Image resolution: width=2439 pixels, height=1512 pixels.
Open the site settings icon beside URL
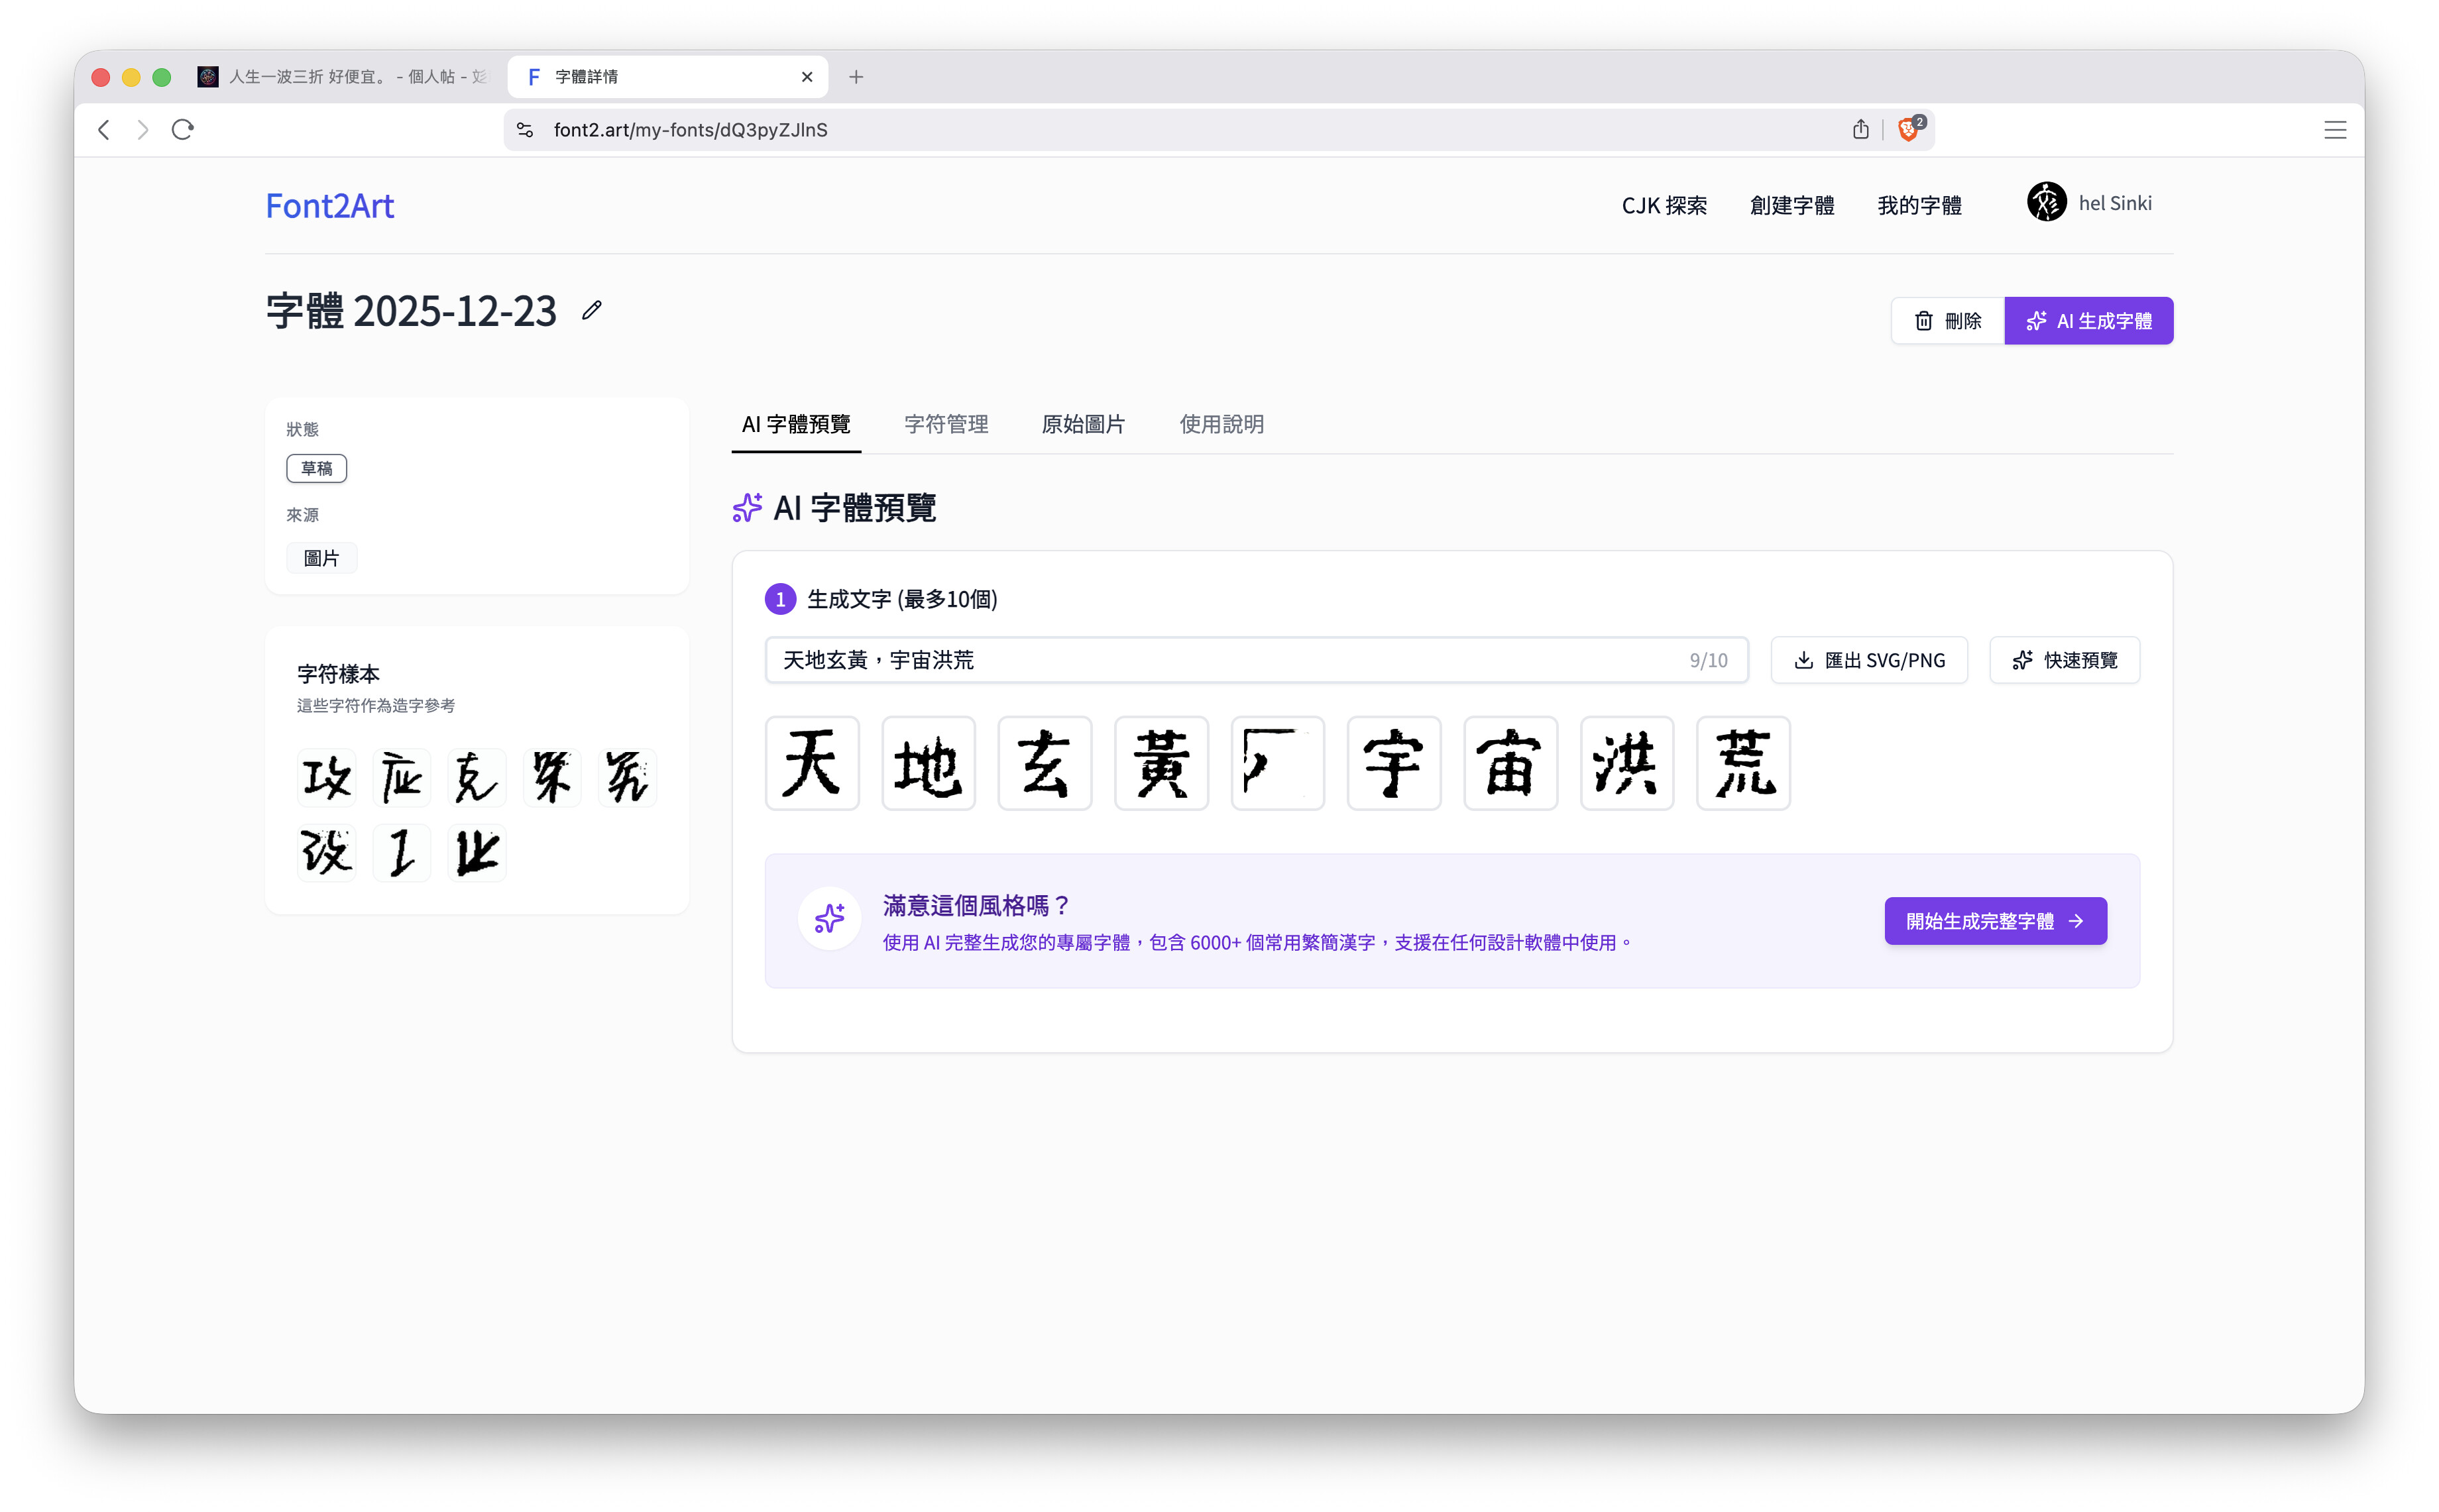click(525, 130)
